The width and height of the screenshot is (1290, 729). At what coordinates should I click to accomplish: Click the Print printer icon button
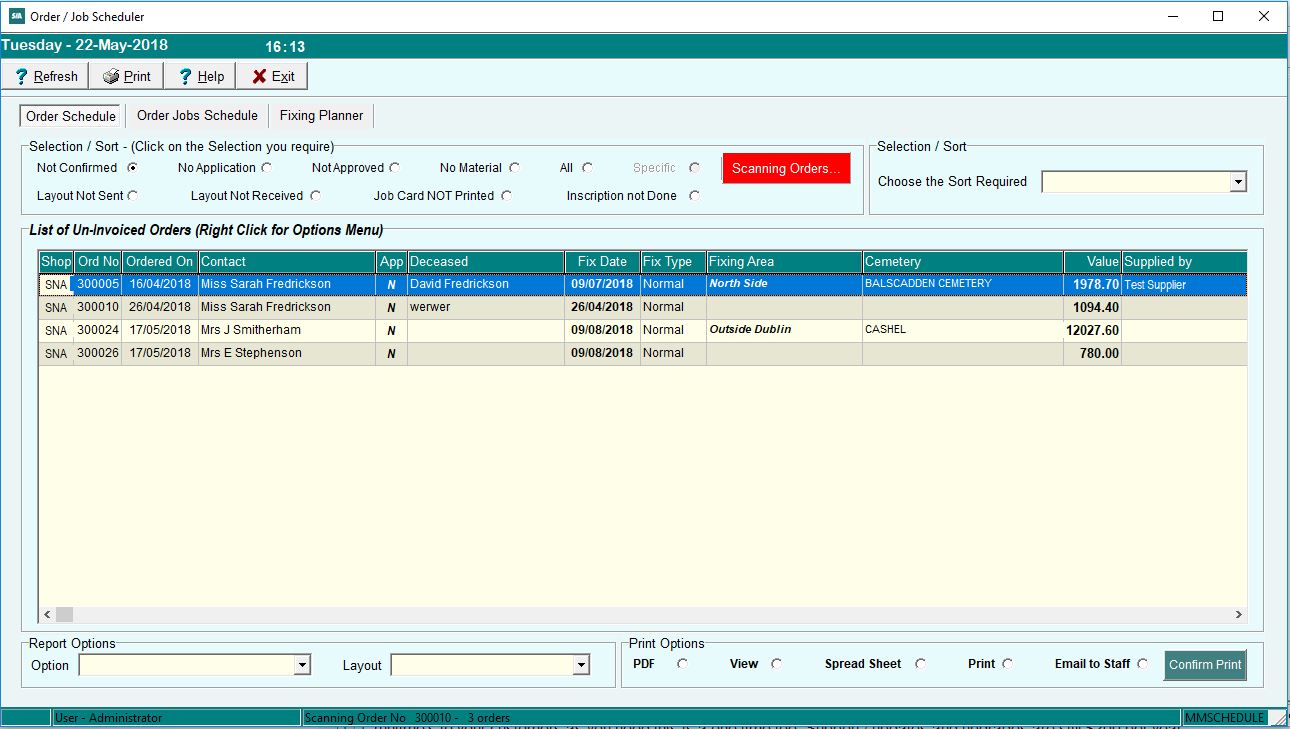point(126,77)
